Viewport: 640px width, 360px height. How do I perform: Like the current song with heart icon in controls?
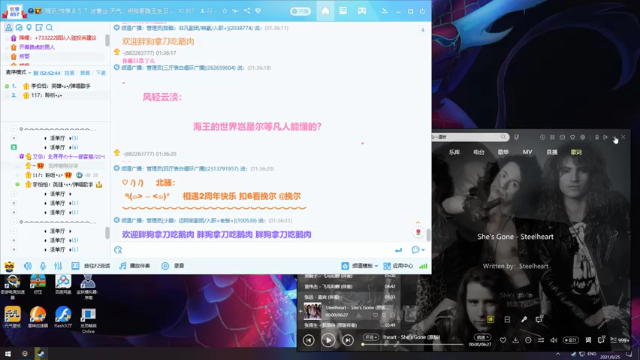tap(503, 340)
